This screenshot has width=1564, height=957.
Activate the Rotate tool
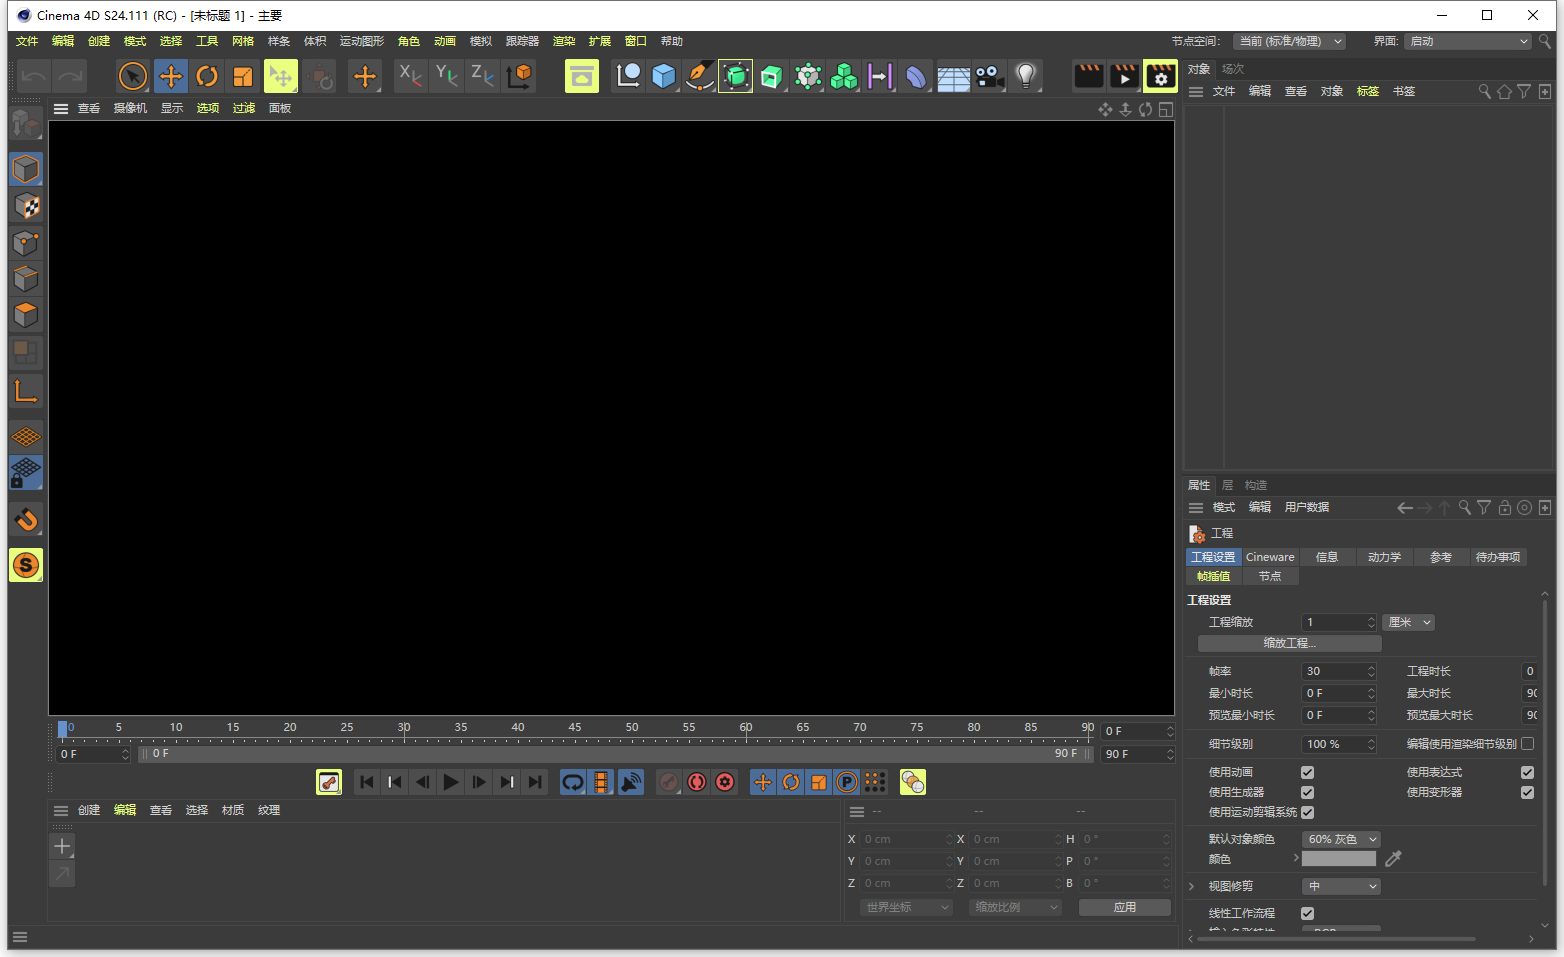tap(207, 76)
